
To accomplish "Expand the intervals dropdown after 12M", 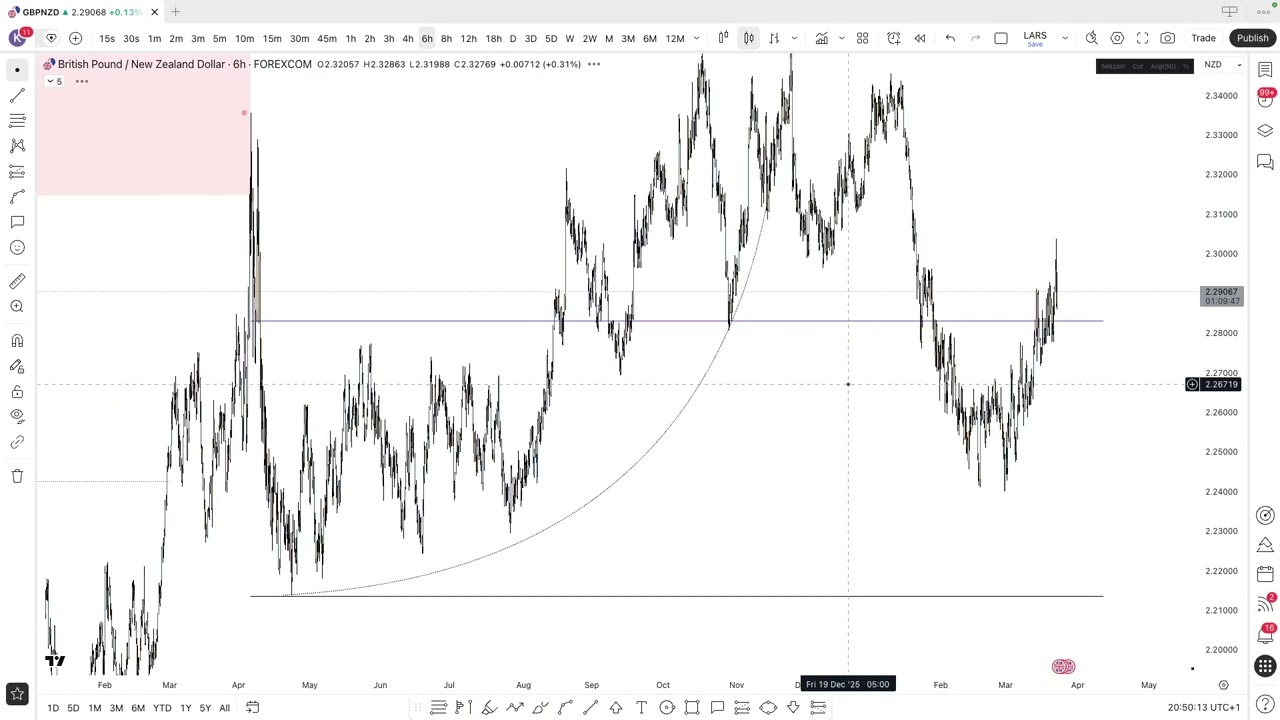I will click(x=696, y=38).
